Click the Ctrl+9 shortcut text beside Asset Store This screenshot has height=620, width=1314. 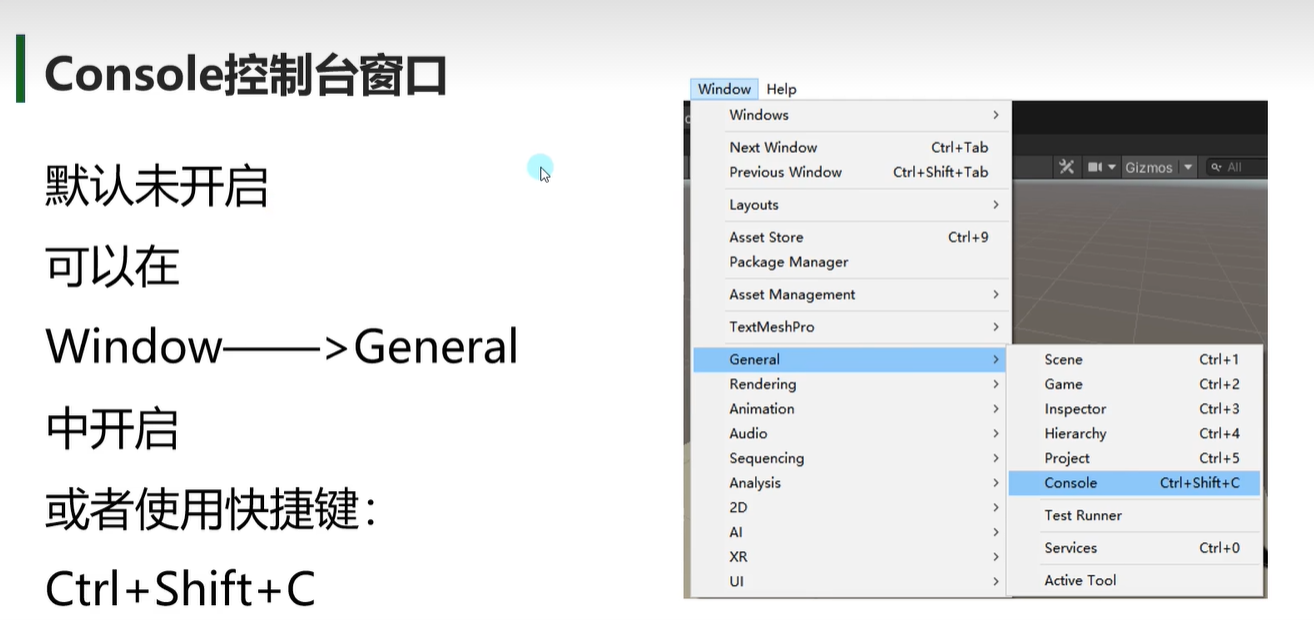click(968, 237)
